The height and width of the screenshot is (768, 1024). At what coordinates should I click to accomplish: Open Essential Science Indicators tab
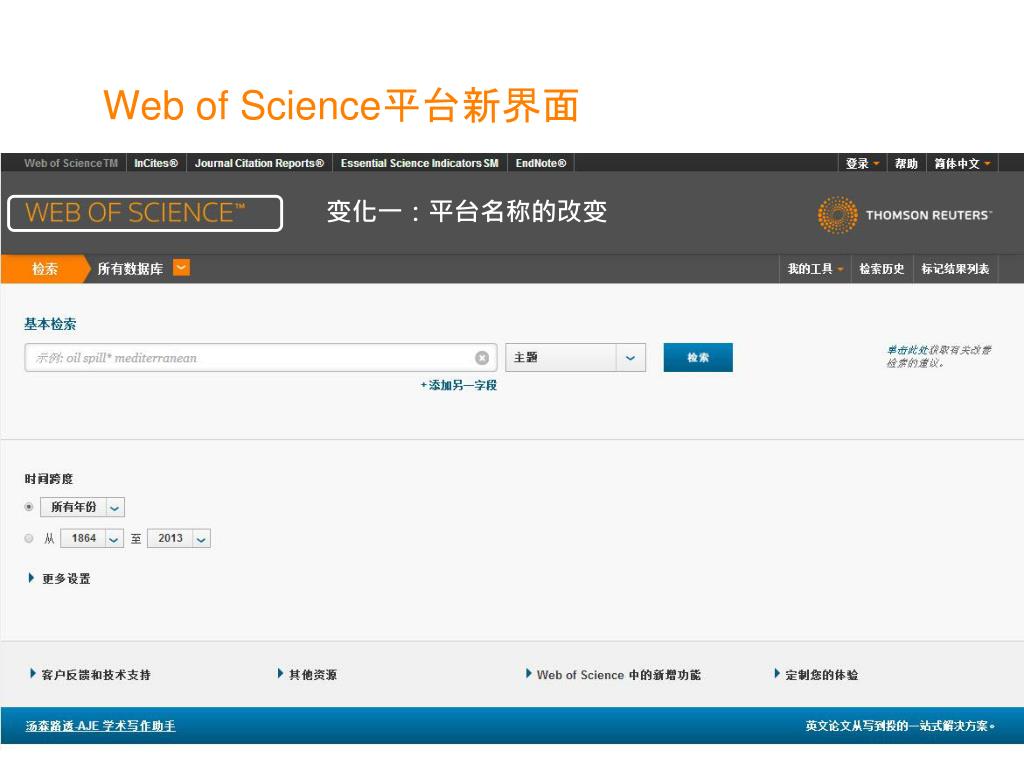tap(419, 163)
